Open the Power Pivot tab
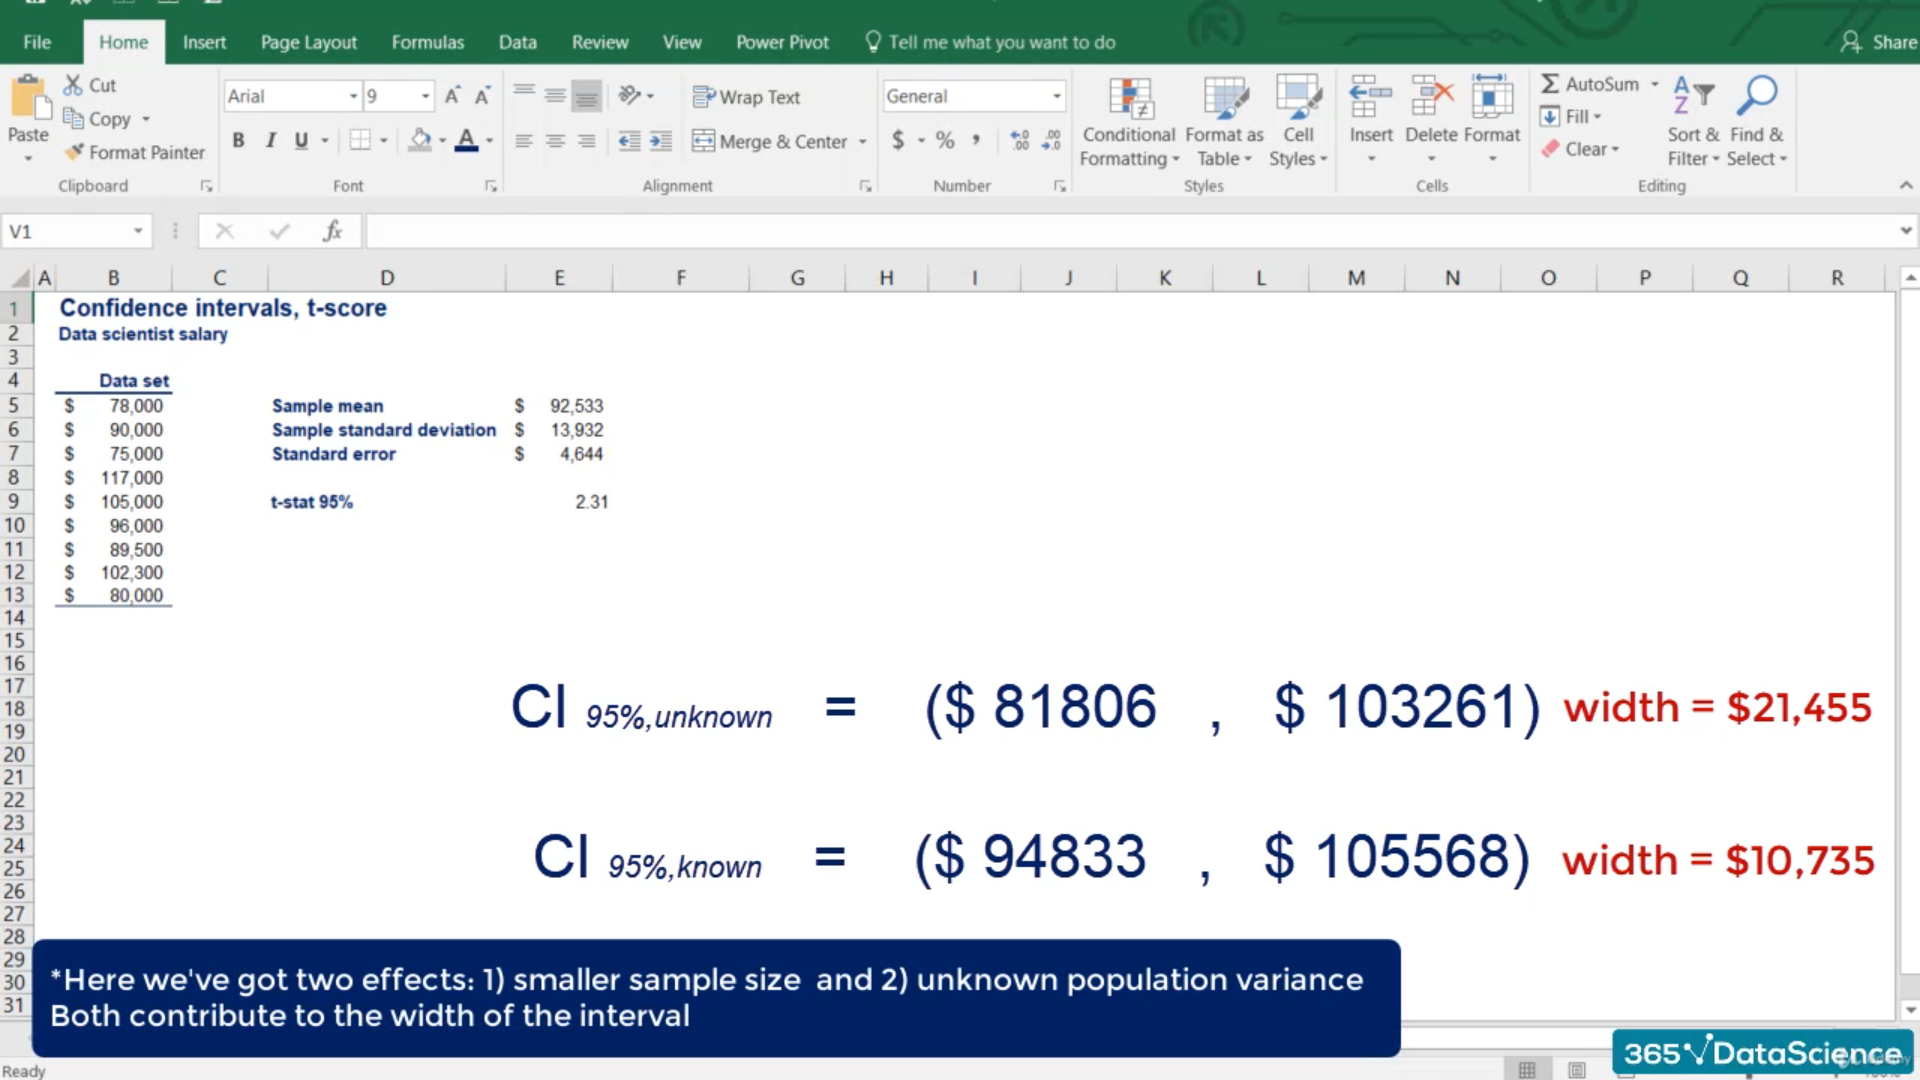 (782, 42)
